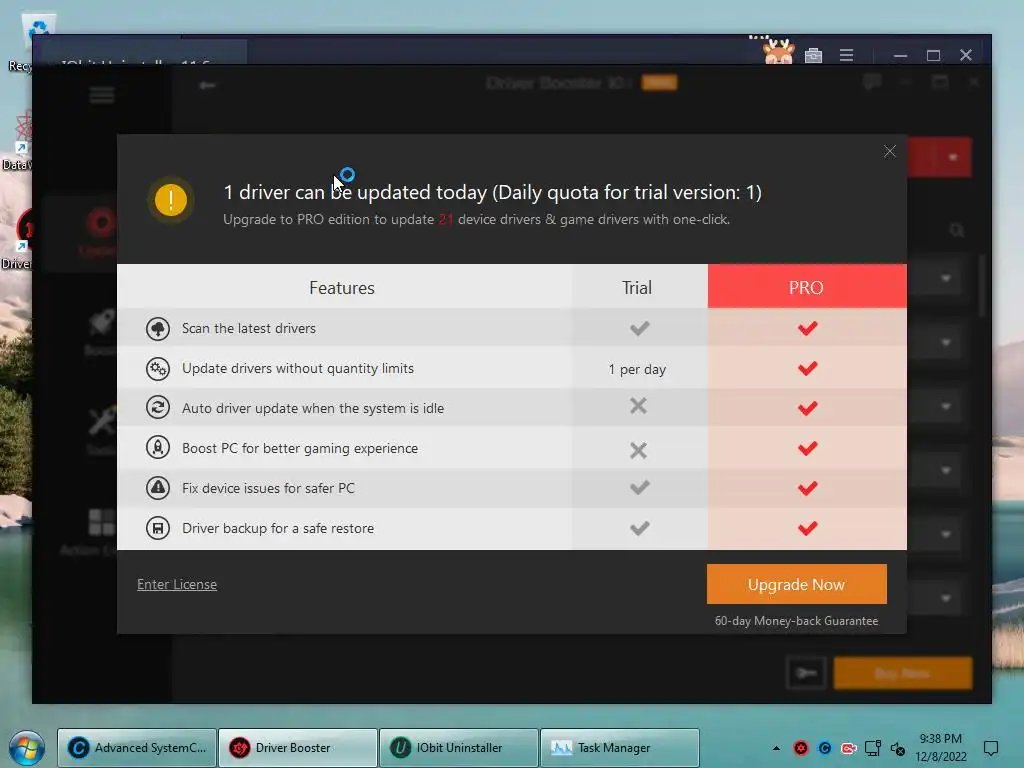This screenshot has width=1024, height=768.
Task: Click PRO checkmark for Update drivers without limits
Action: click(808, 368)
